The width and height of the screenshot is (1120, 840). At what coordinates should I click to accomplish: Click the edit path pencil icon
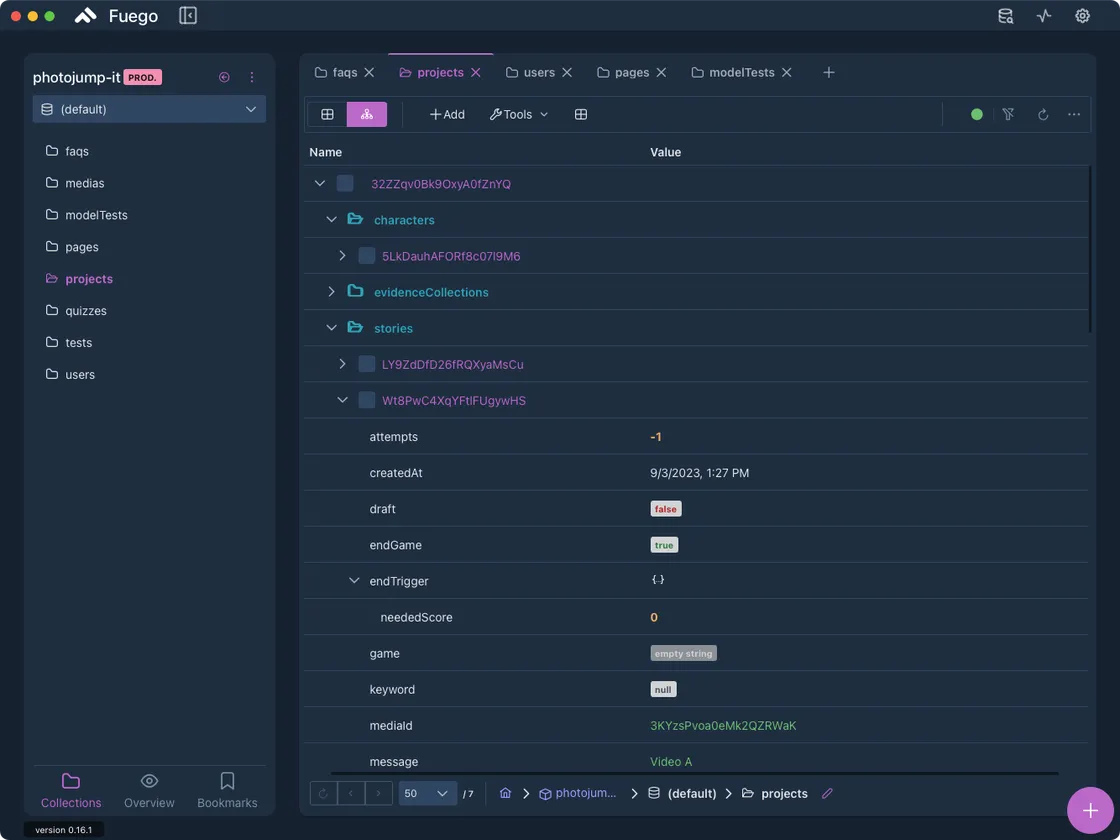(827, 794)
